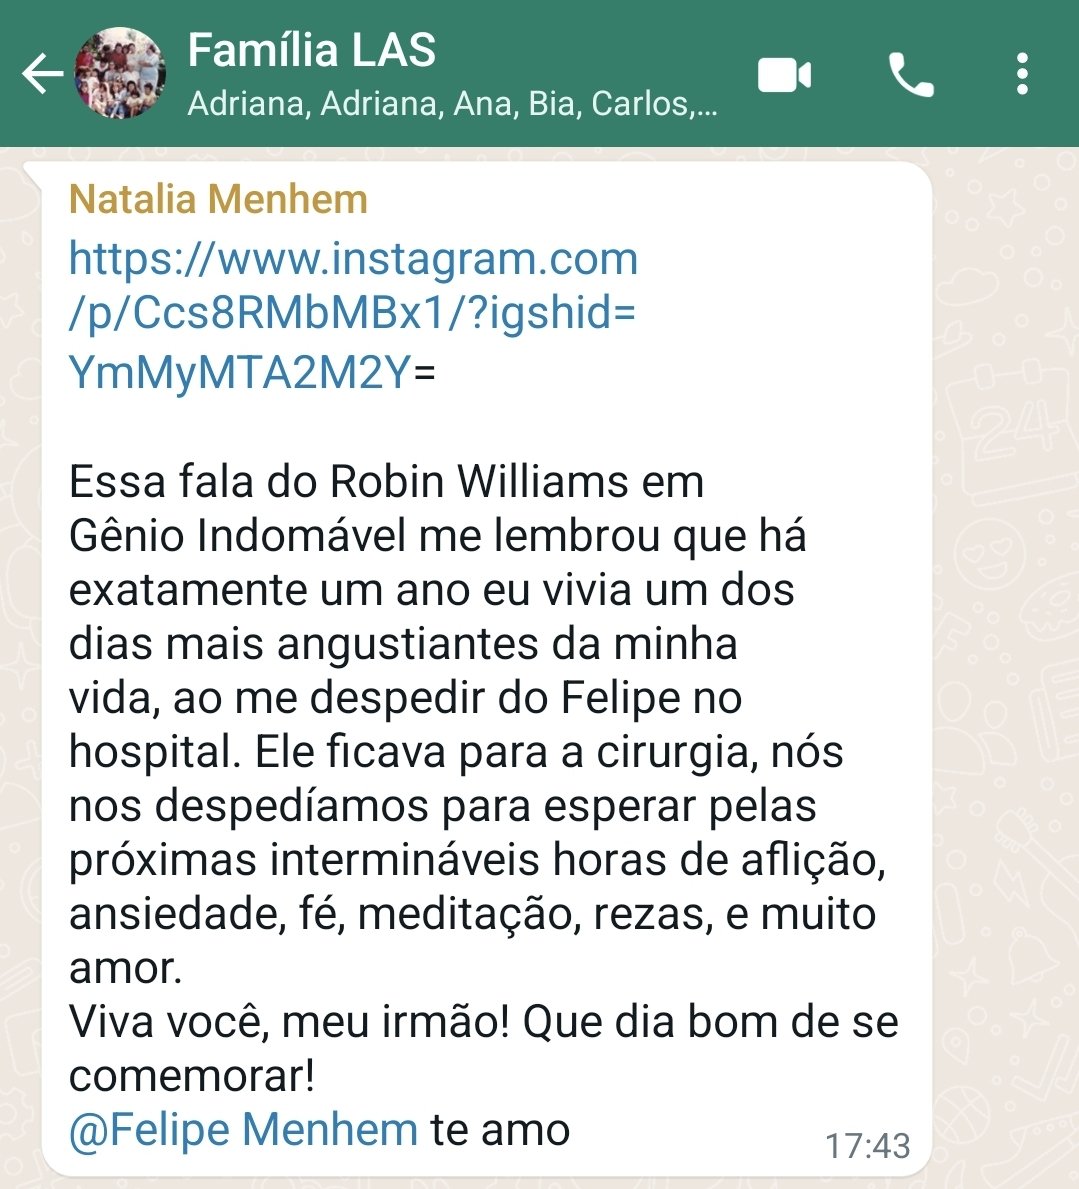Viewport: 1079px width, 1189px height.
Task: Open sender name Natalia Menhem
Action: point(218,199)
